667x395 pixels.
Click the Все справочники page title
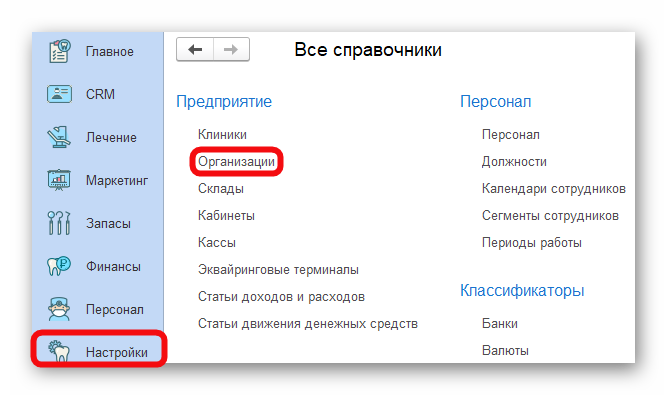(368, 50)
